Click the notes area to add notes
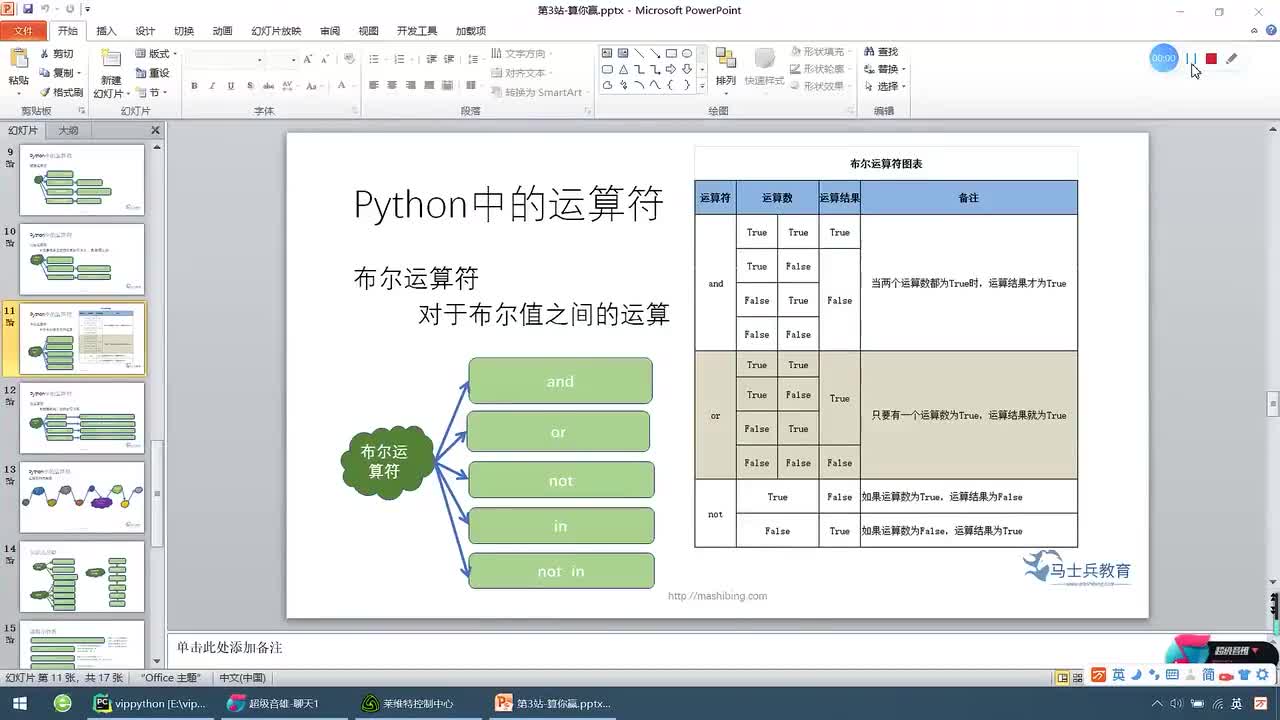Screen dimensions: 1280x720 pos(715,648)
